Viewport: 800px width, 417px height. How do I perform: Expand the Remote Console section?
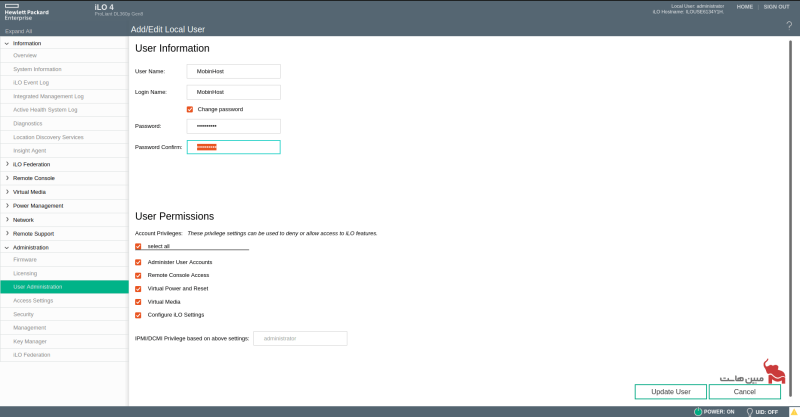[7, 178]
